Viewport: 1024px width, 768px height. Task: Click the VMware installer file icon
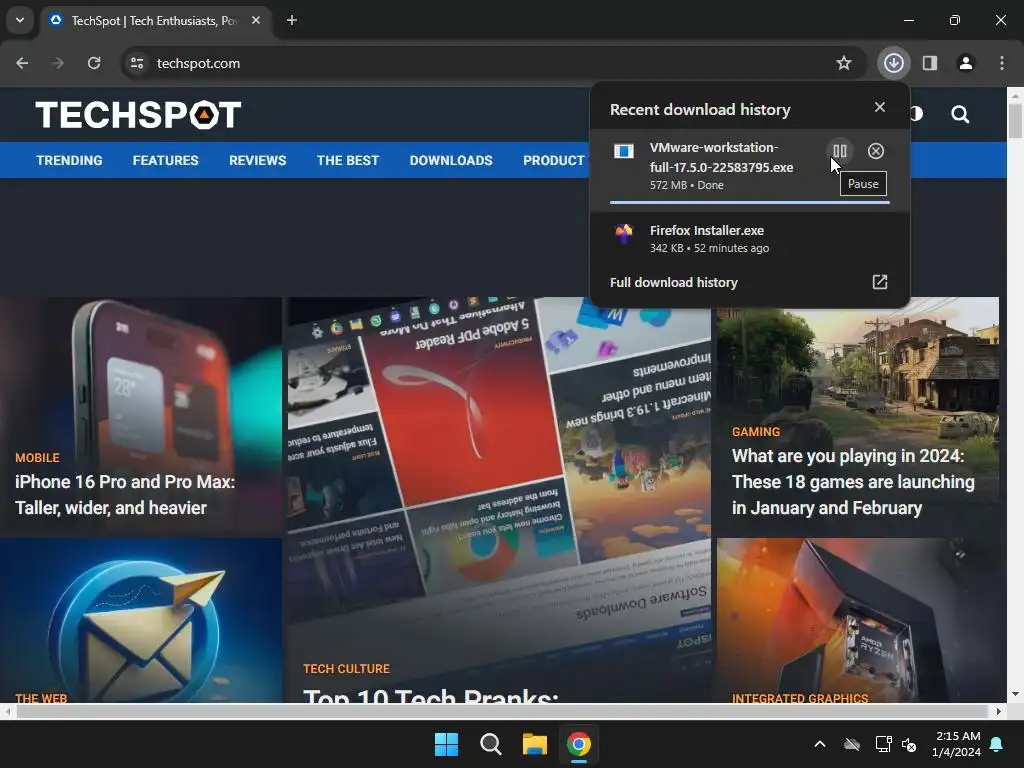[x=624, y=152]
